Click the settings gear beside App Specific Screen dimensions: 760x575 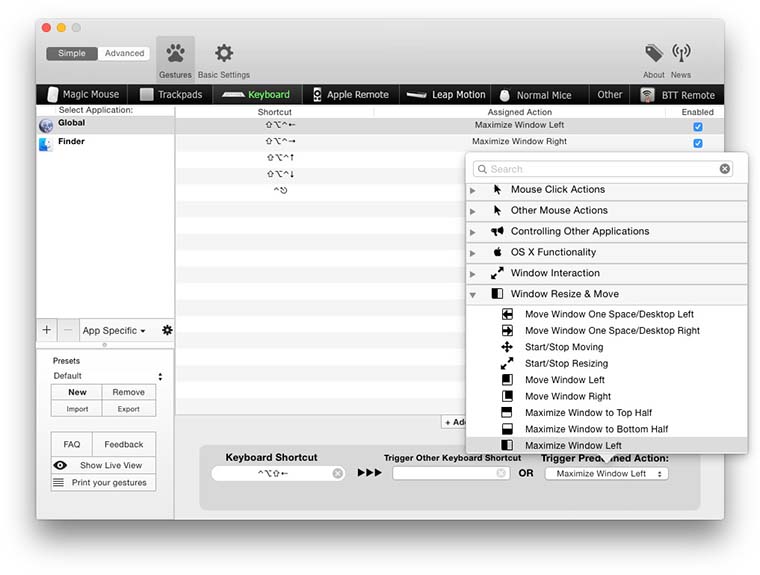[x=167, y=330]
